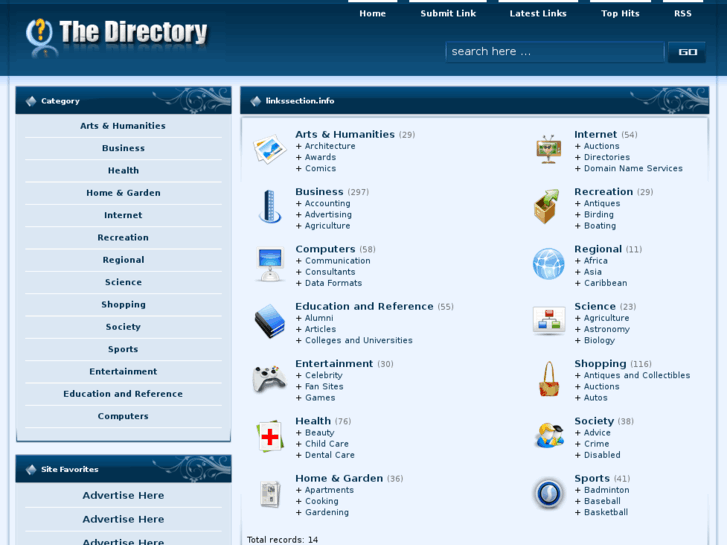
Task: Open the Auctions link under Shopping
Action: (601, 386)
